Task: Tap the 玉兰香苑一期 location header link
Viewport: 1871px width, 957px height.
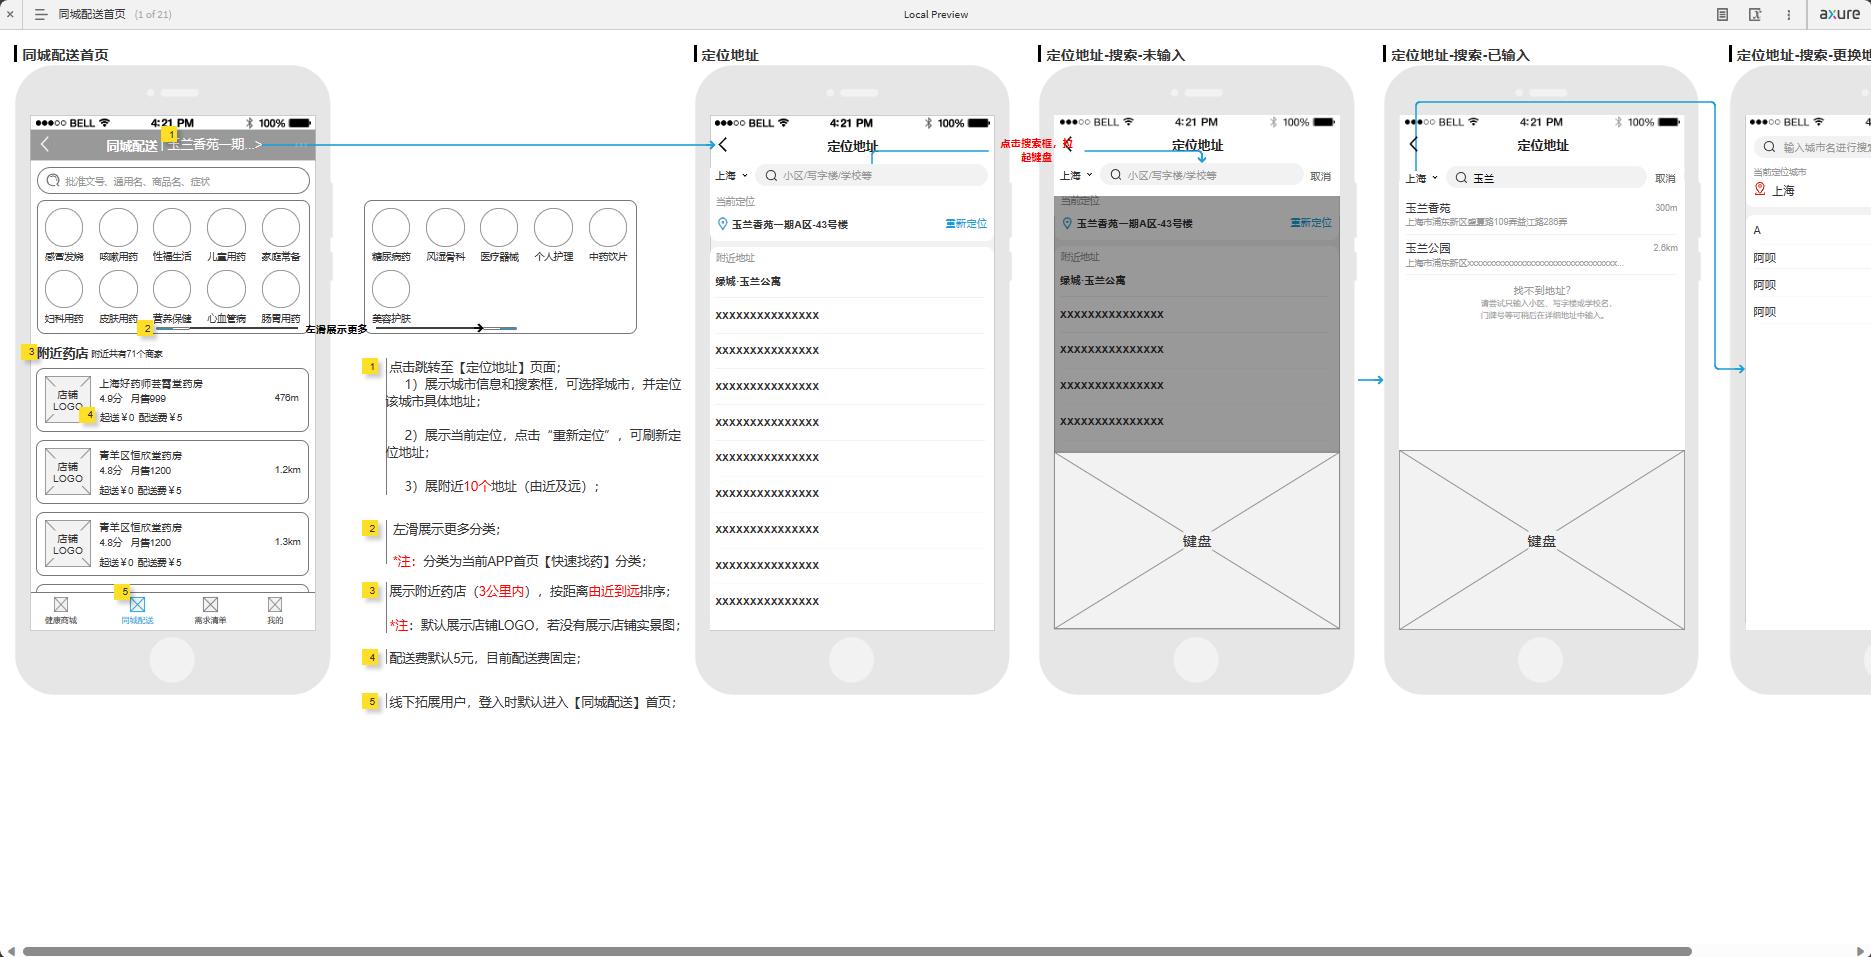Action: 214,145
